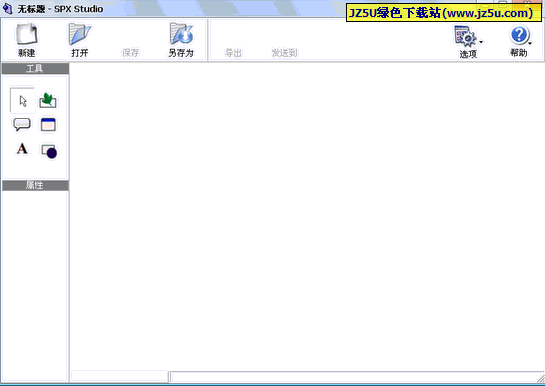Create a new file with 新建

point(27,40)
